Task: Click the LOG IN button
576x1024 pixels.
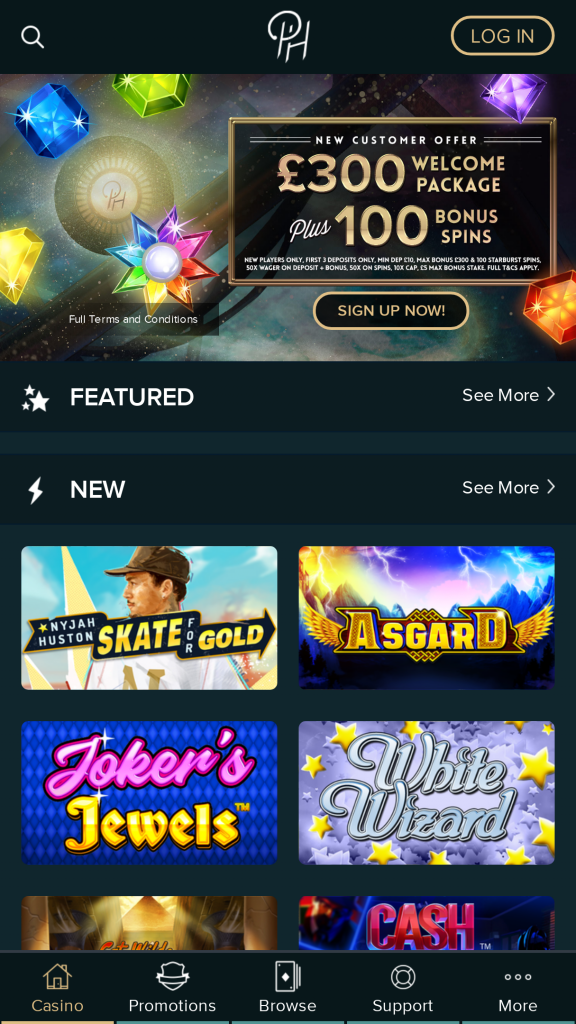Action: point(502,36)
